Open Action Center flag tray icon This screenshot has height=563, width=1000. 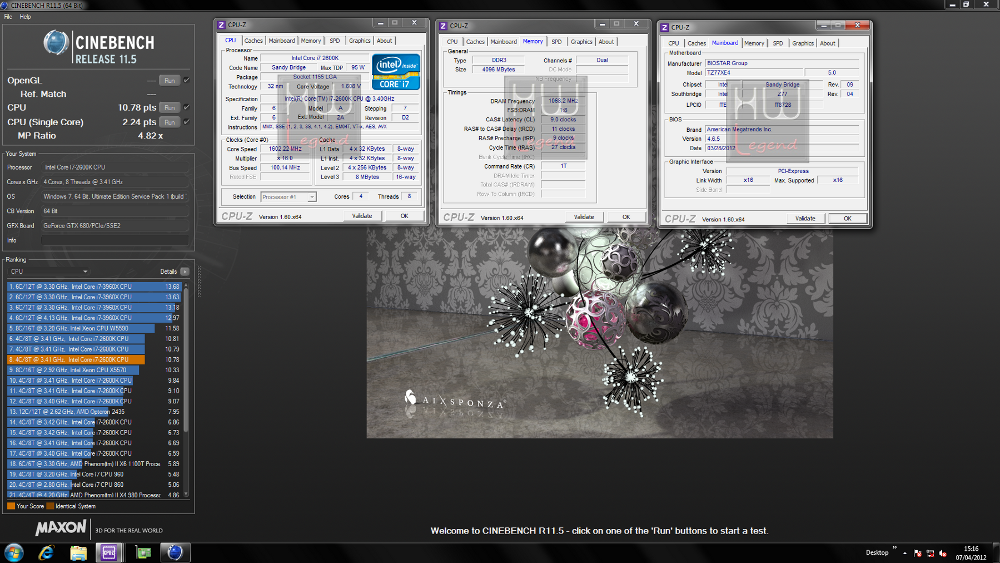[918, 553]
